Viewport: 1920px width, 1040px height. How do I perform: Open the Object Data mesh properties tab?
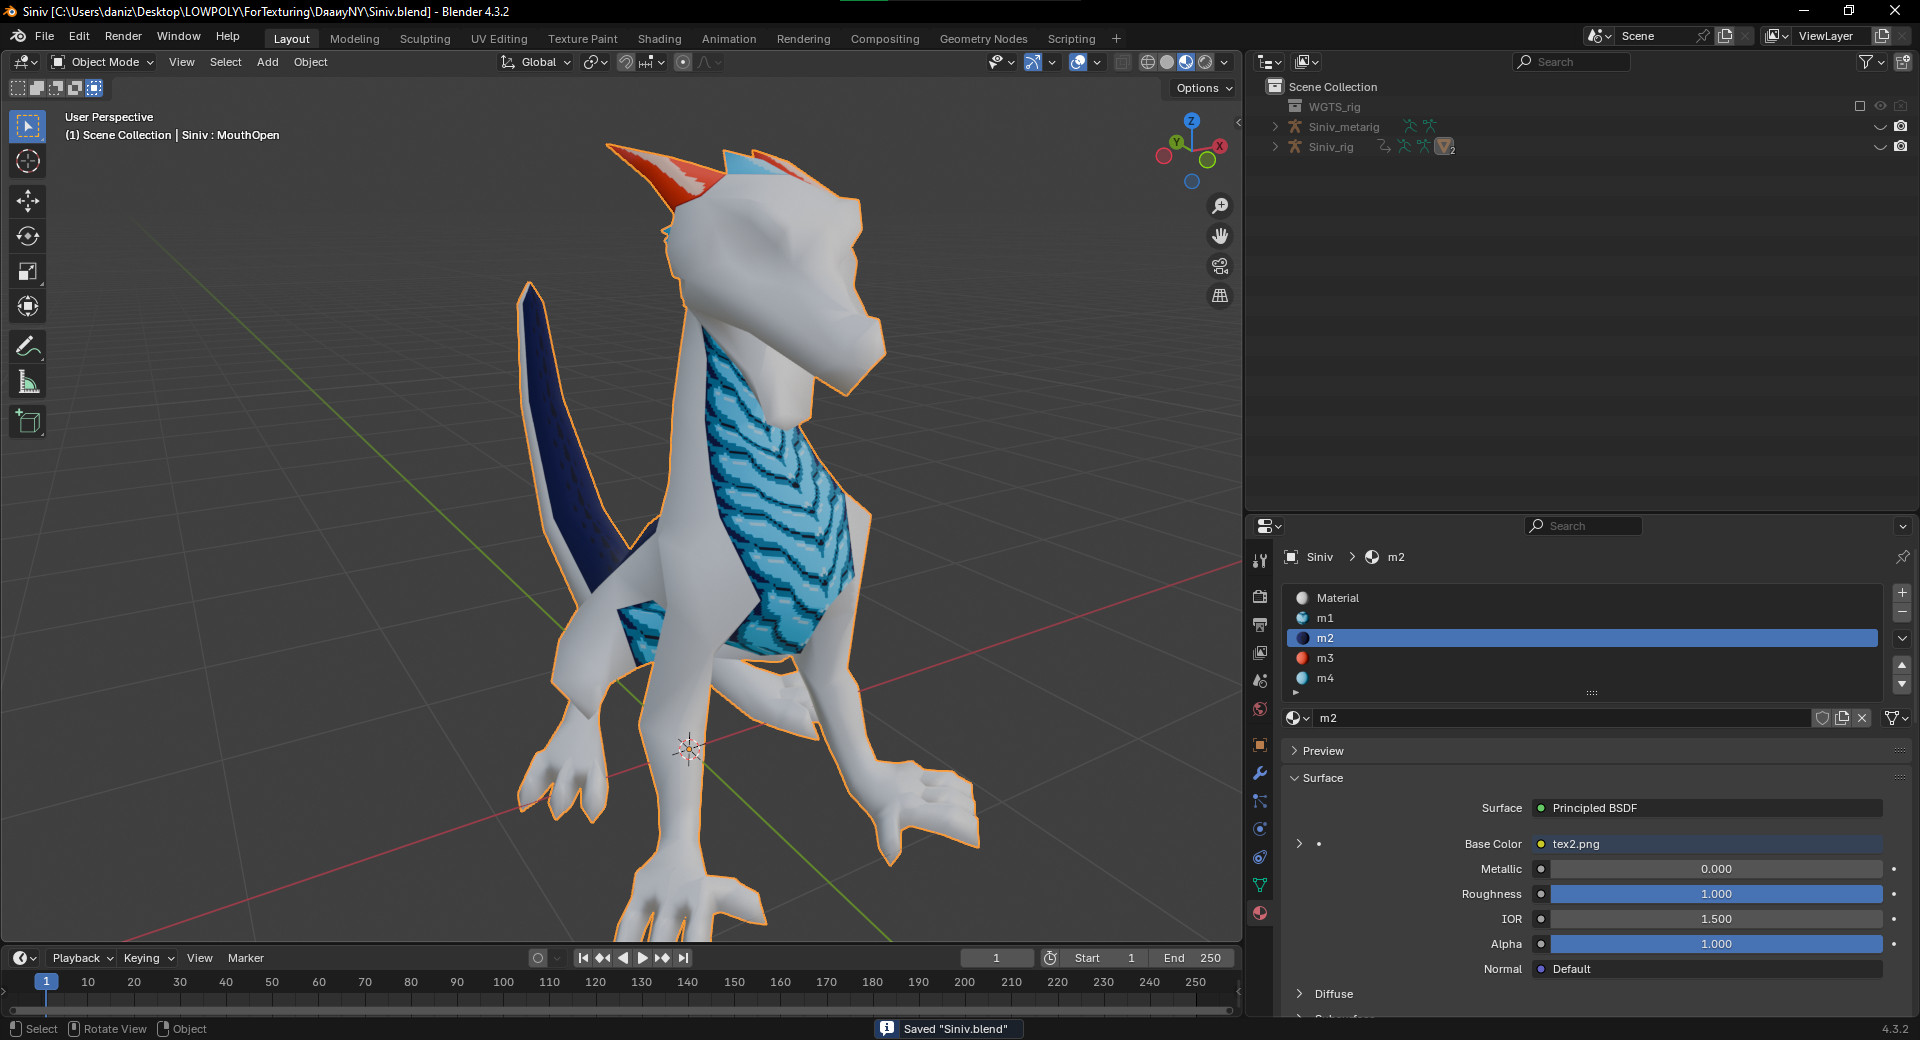[1260, 885]
